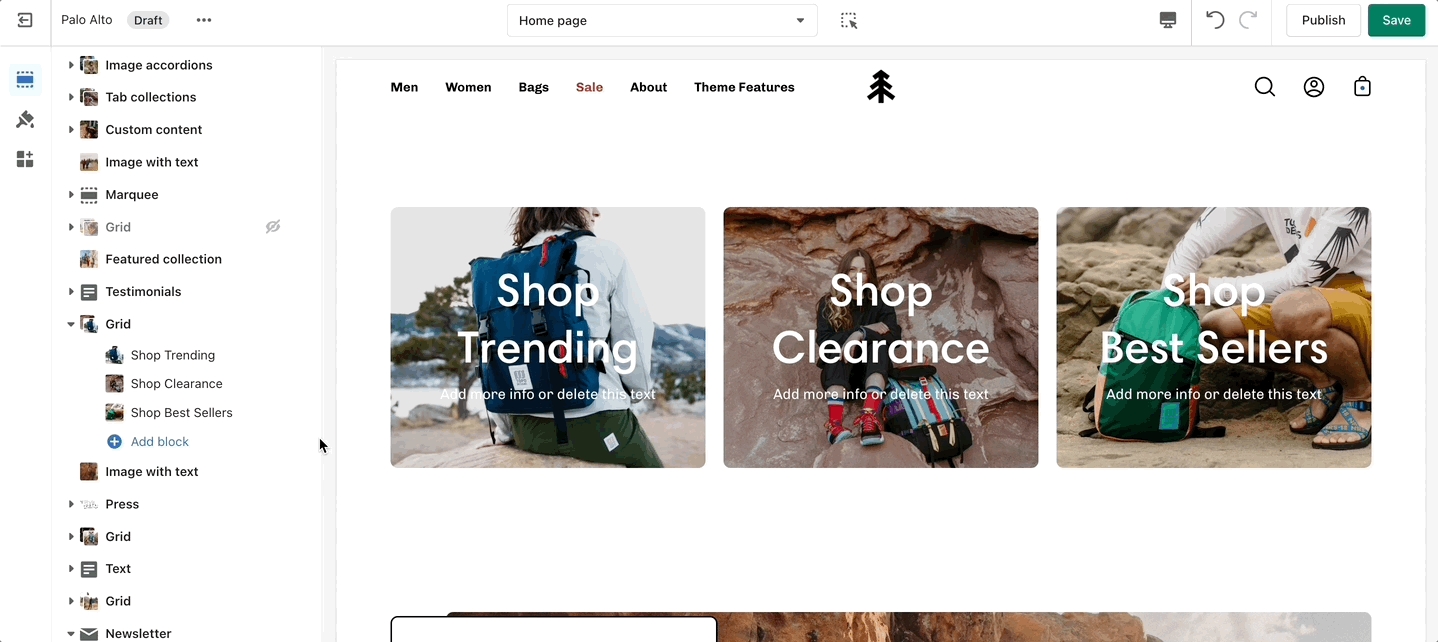Open the three-dot more actions menu
Screen dimensions: 1438x642
pos(204,20)
